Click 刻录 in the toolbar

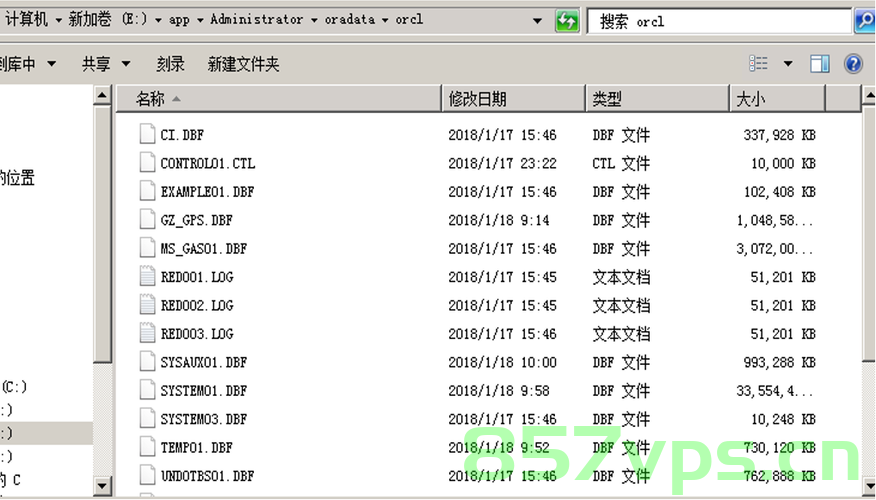coord(170,64)
